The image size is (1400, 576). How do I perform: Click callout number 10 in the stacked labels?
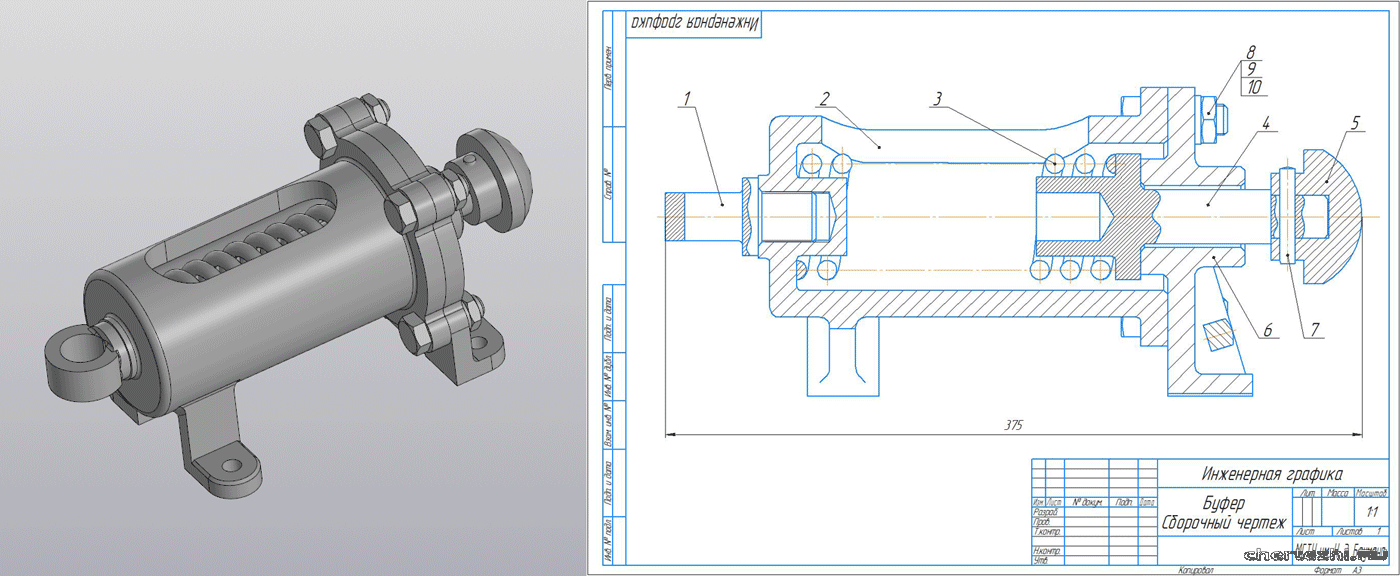tap(1254, 87)
